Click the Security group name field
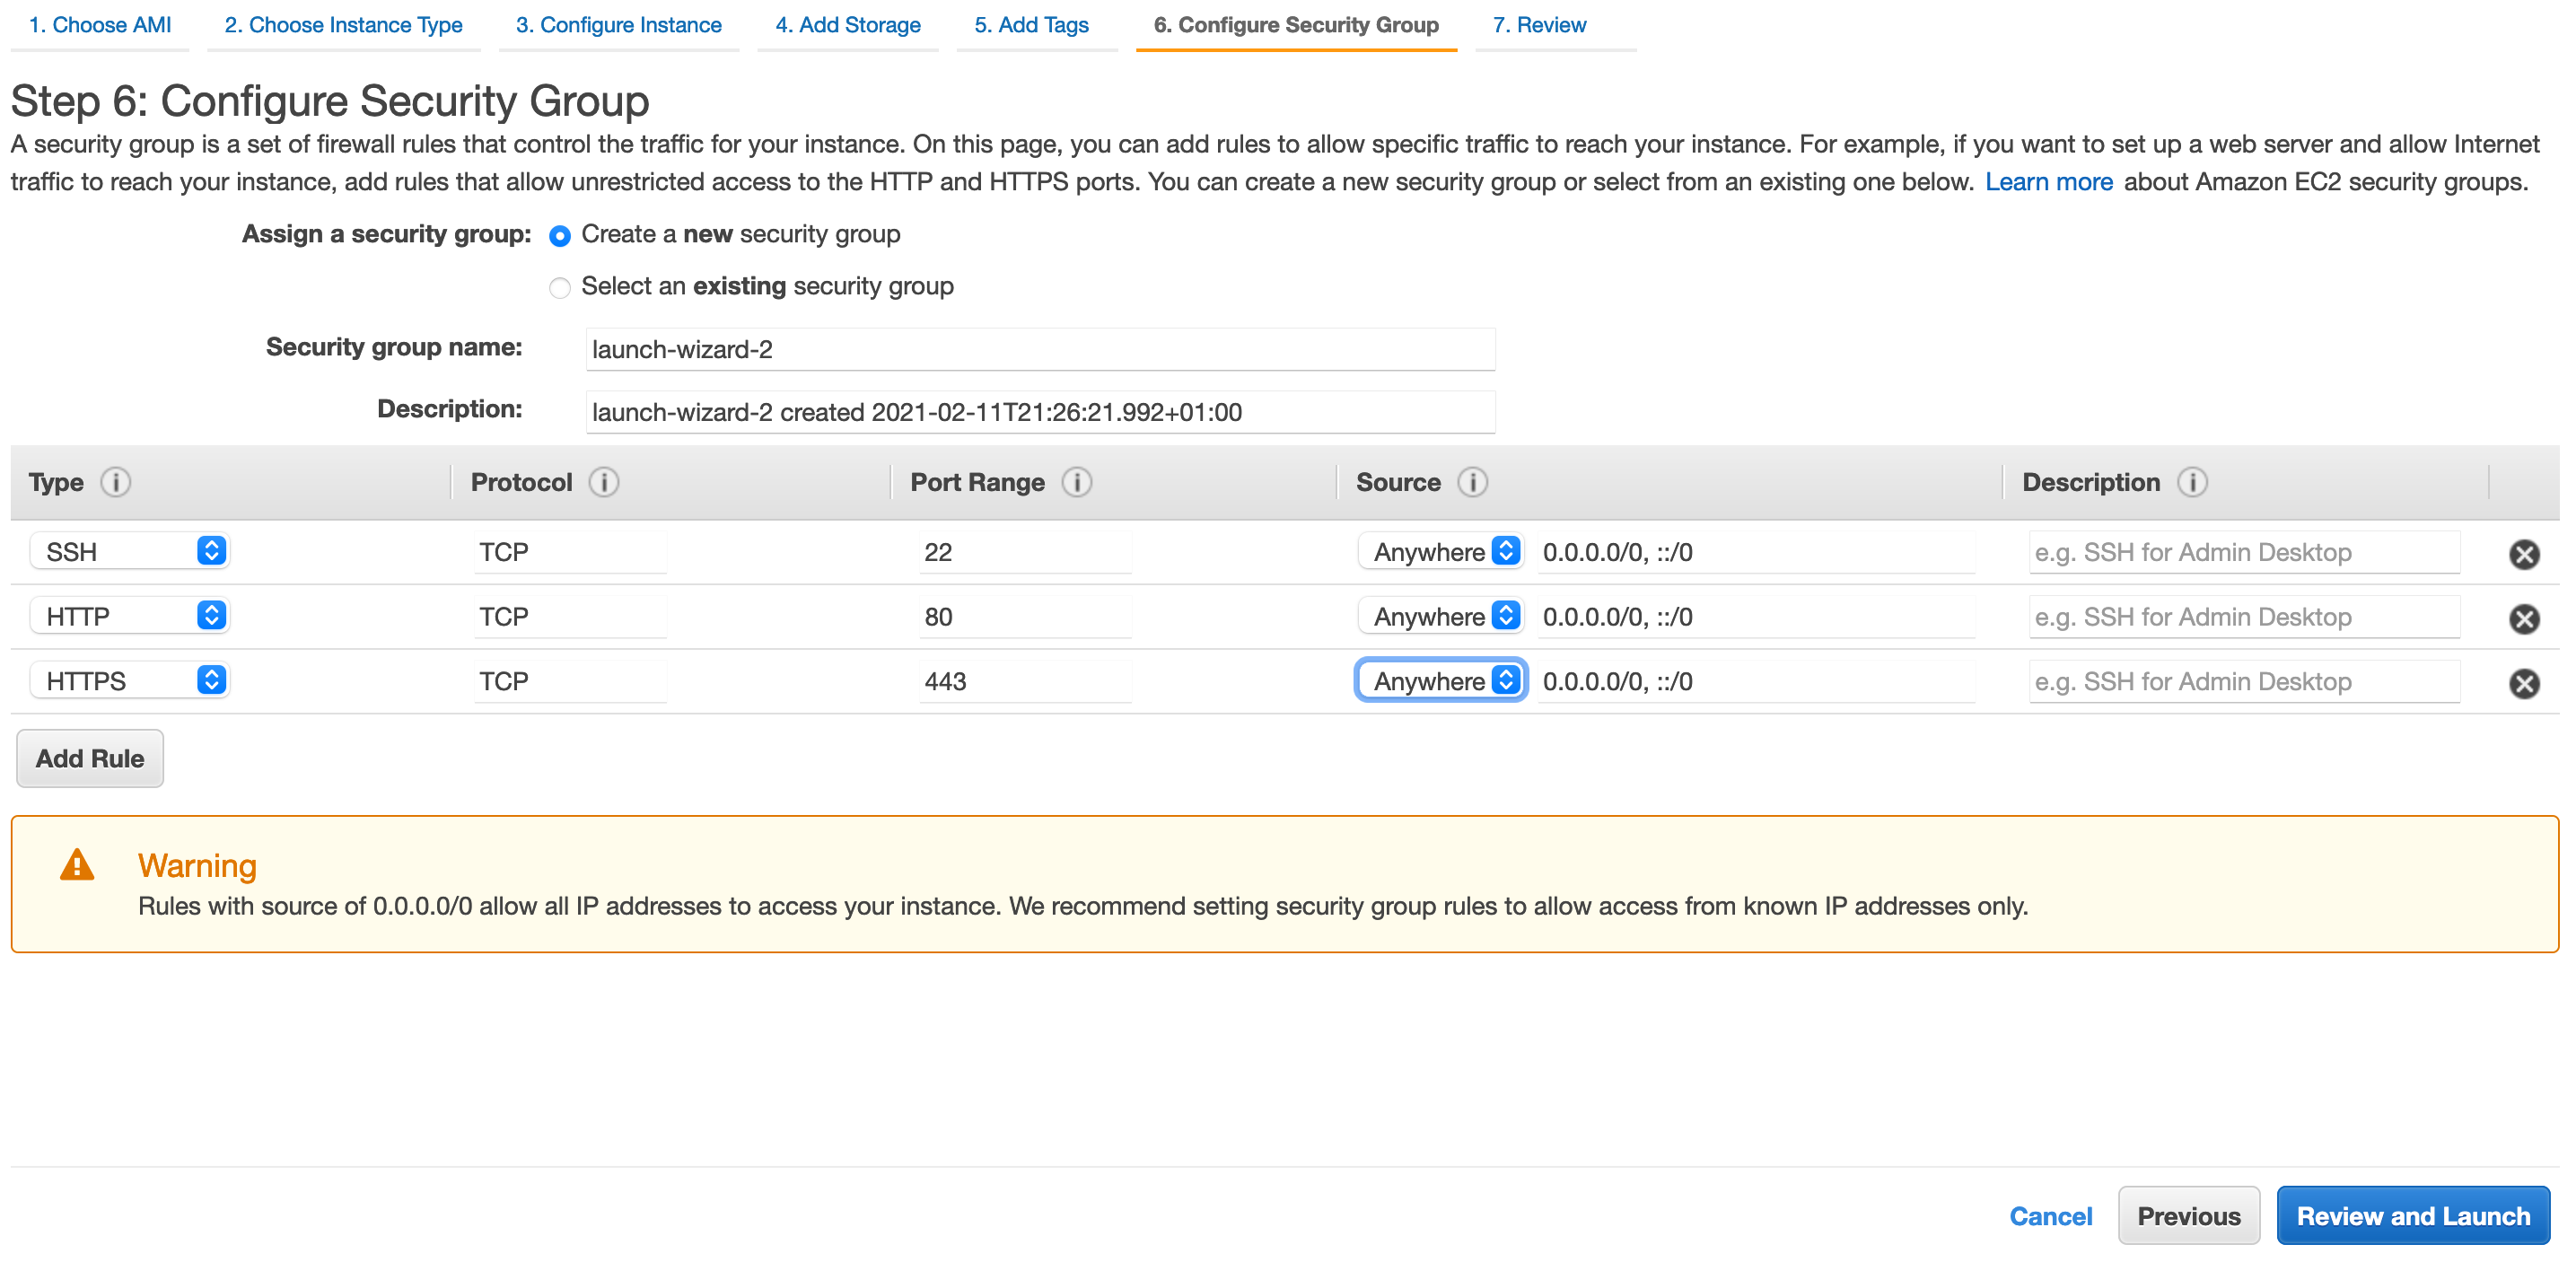This screenshot has height=1271, width=2576. [x=1040, y=350]
